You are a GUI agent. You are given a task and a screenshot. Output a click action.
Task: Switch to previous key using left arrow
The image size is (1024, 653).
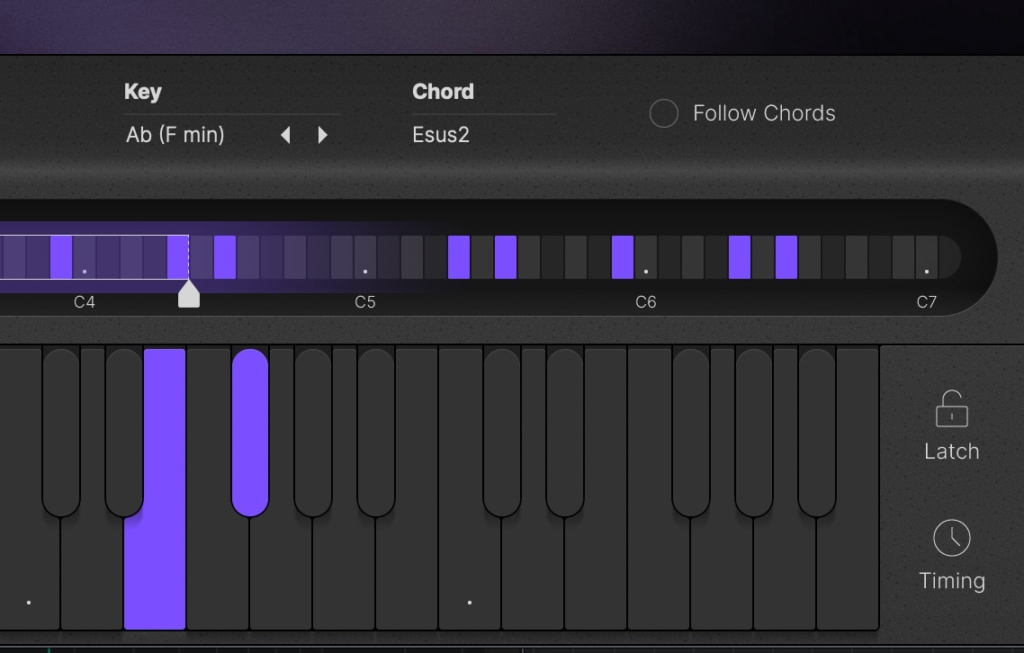click(x=286, y=135)
